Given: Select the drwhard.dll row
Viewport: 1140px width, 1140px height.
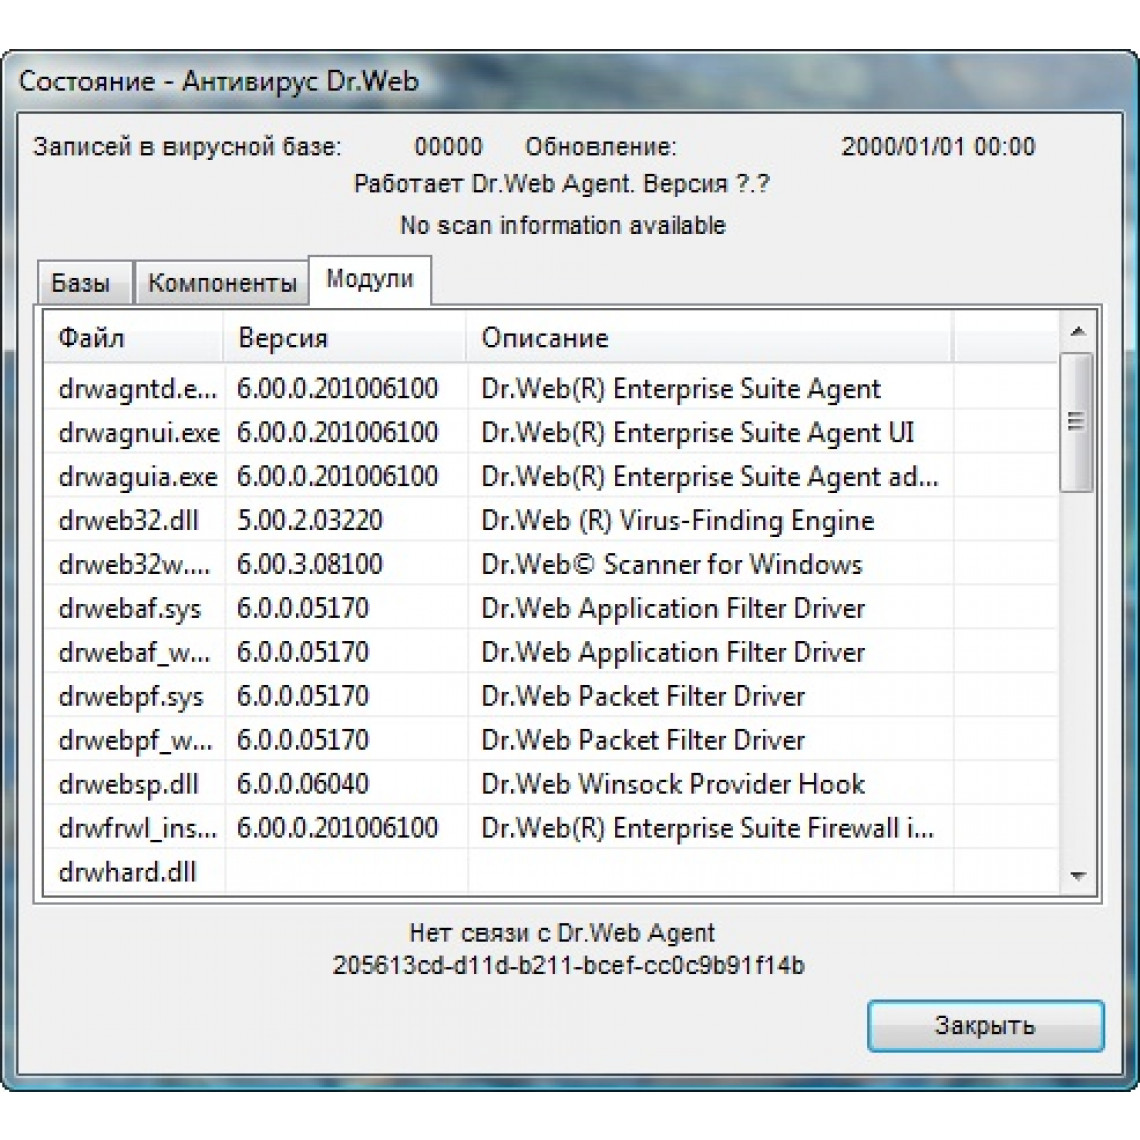Looking at the screenshot, I should pyautogui.click(x=550, y=872).
